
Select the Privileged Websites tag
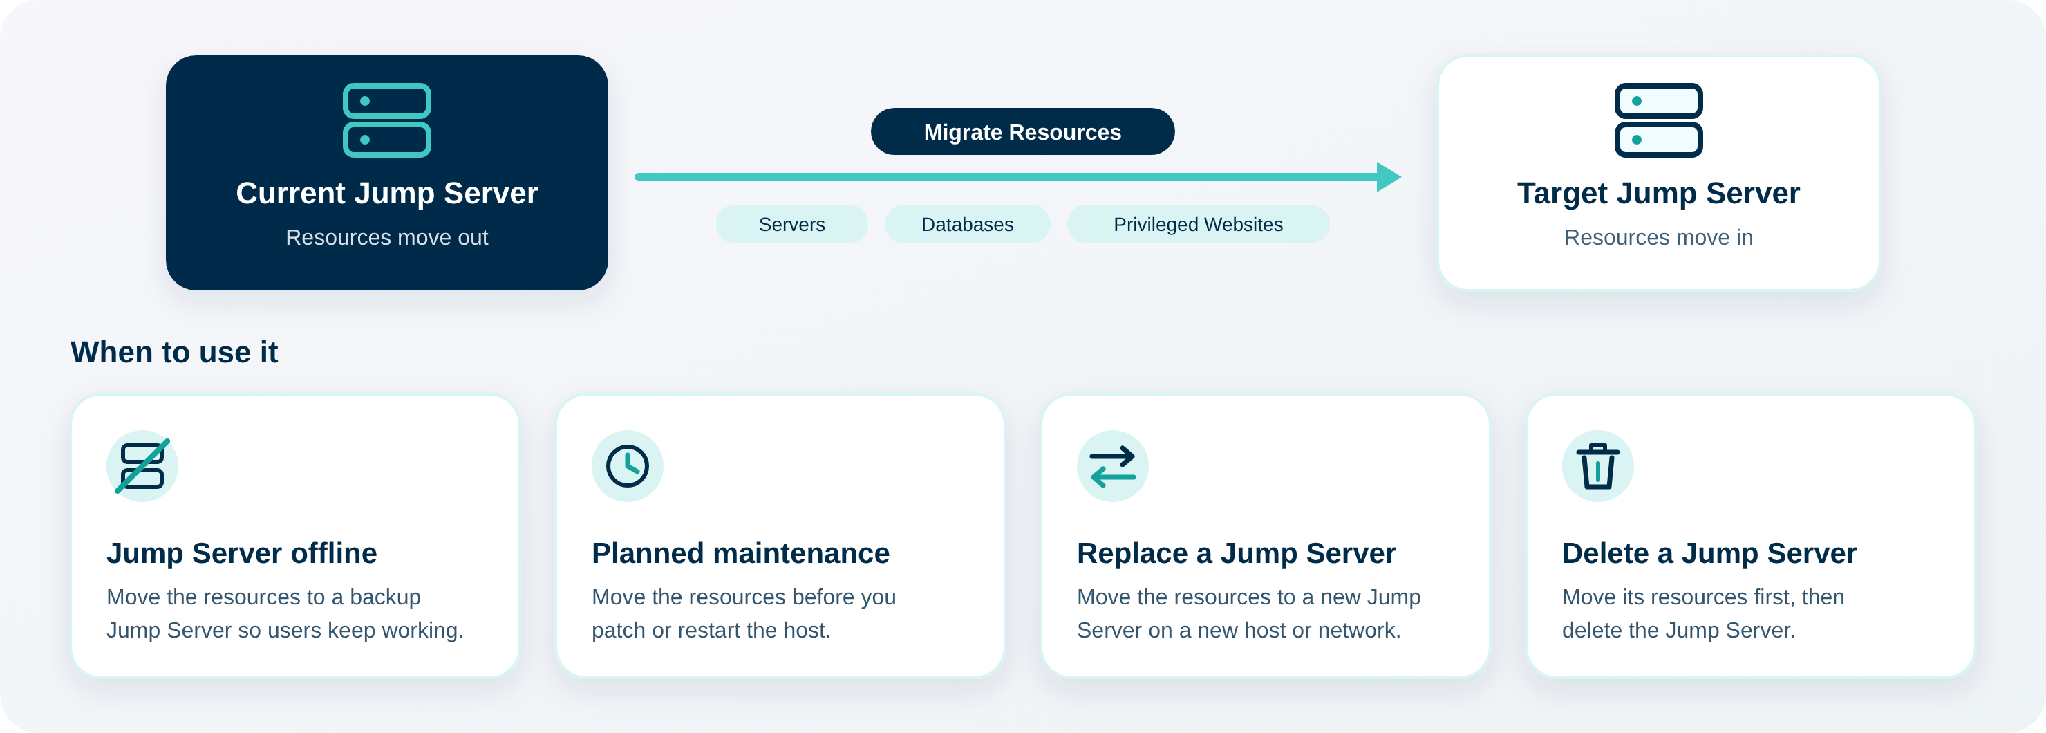(1198, 224)
